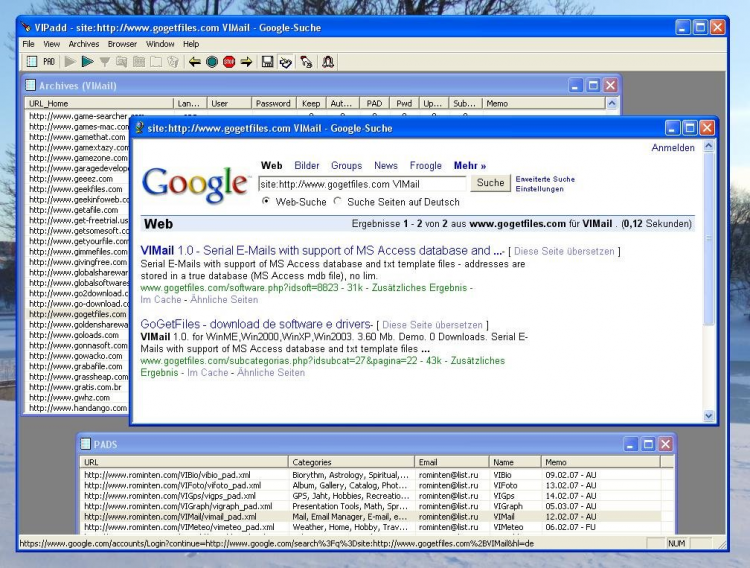Open the Archives menu
Viewport: 750px width, 568px height.
84,44
